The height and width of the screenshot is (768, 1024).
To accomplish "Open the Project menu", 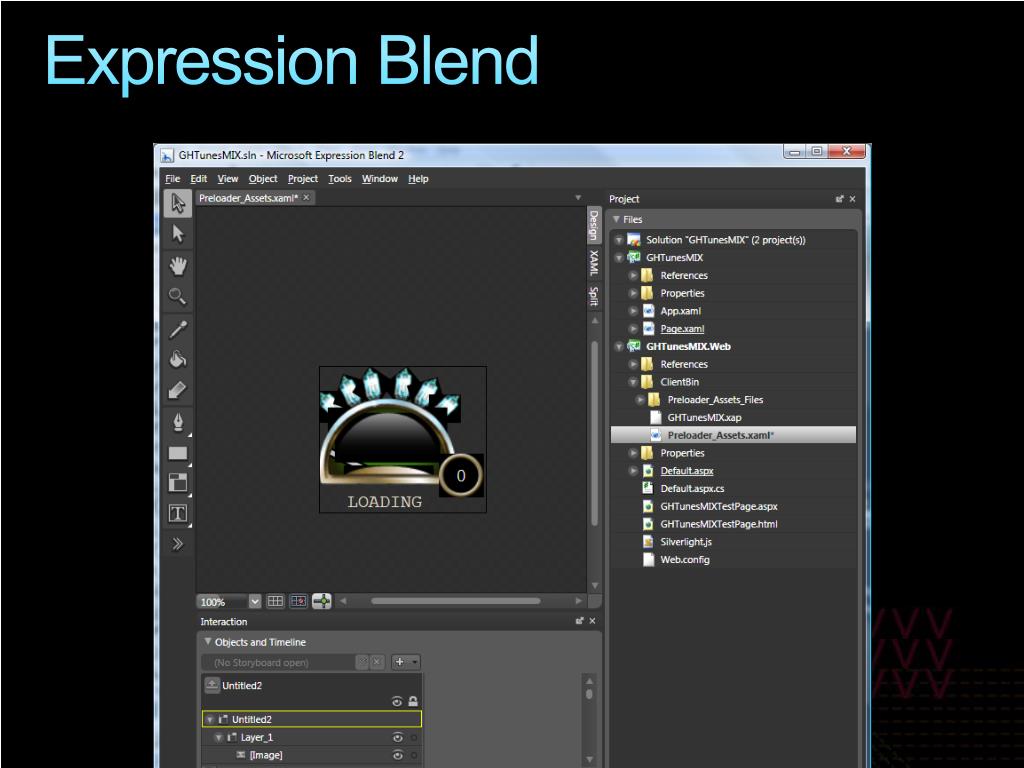I will pos(302,178).
